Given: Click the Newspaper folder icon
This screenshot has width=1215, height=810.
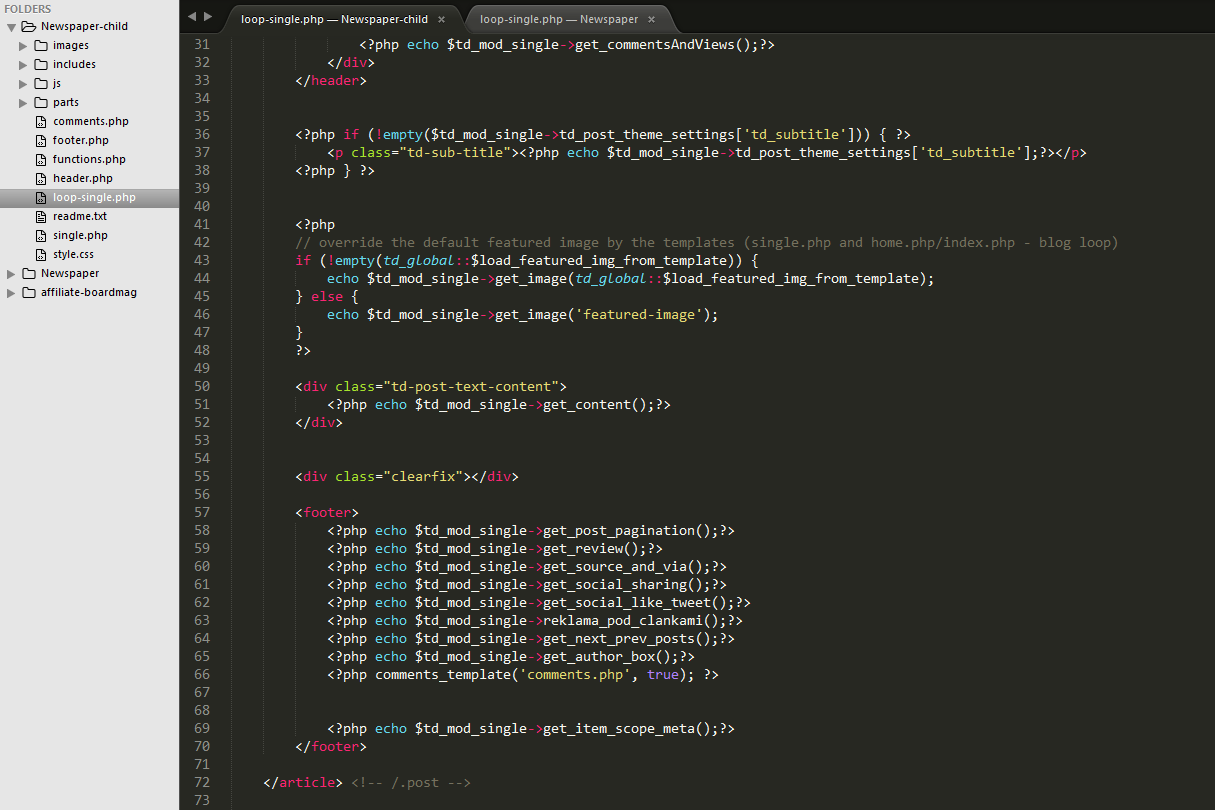Looking at the screenshot, I should (x=29, y=274).
